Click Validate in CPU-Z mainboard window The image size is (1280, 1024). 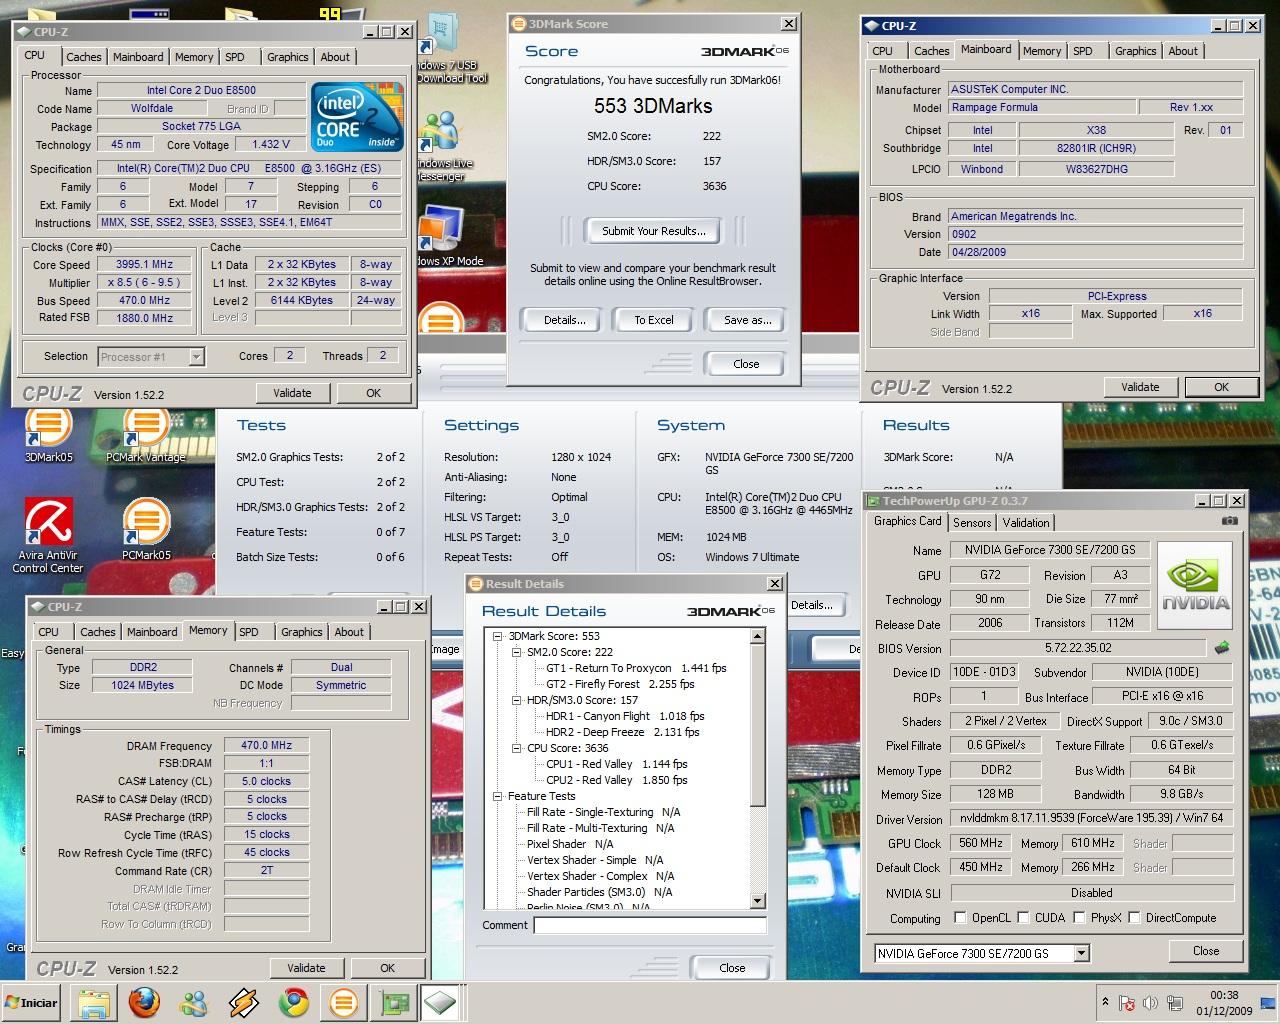click(x=1140, y=387)
